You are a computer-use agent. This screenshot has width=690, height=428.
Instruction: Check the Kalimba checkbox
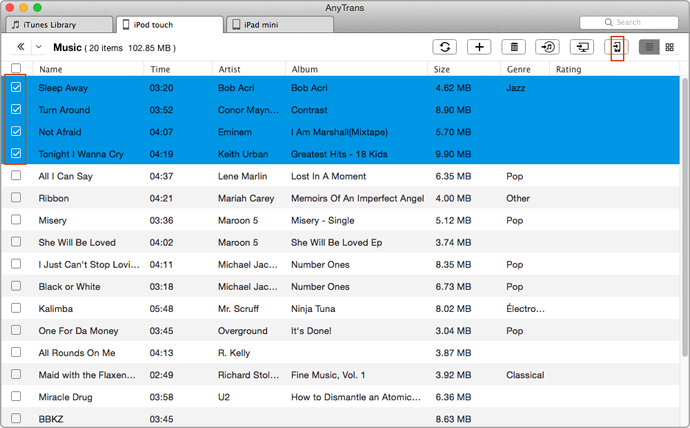[x=16, y=308]
